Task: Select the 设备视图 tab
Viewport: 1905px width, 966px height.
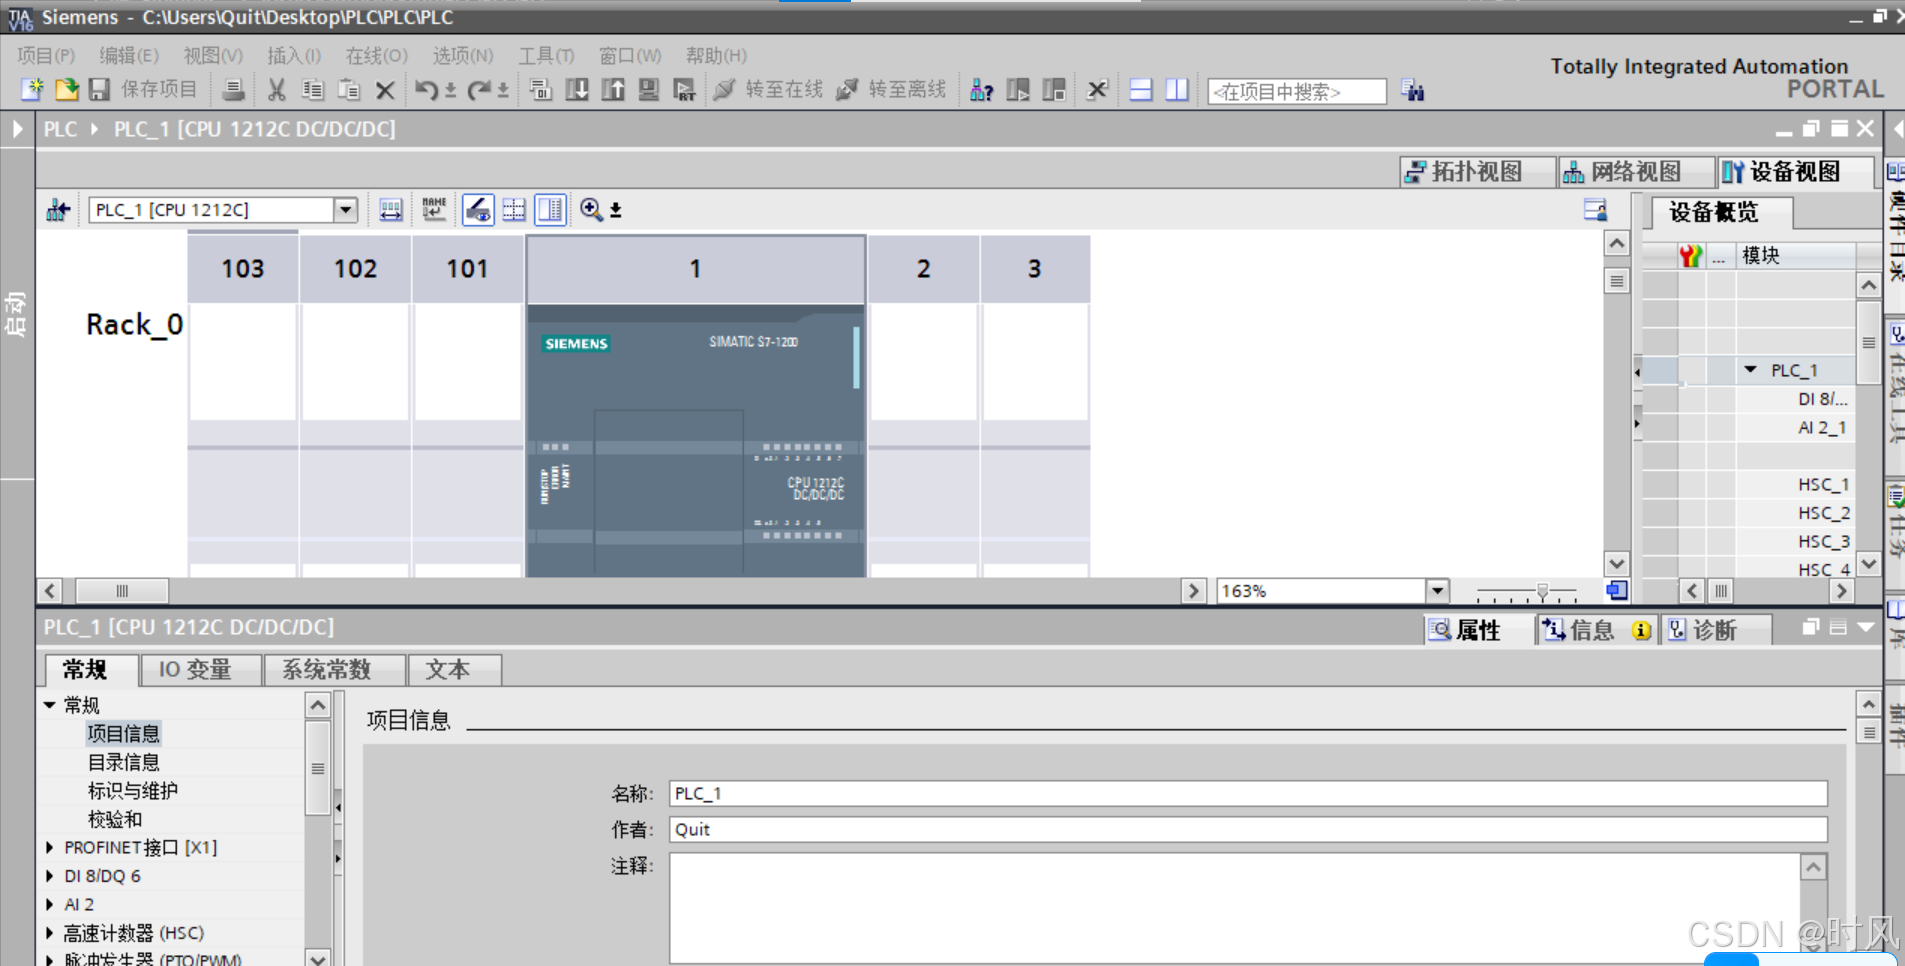Action: pyautogui.click(x=1794, y=172)
